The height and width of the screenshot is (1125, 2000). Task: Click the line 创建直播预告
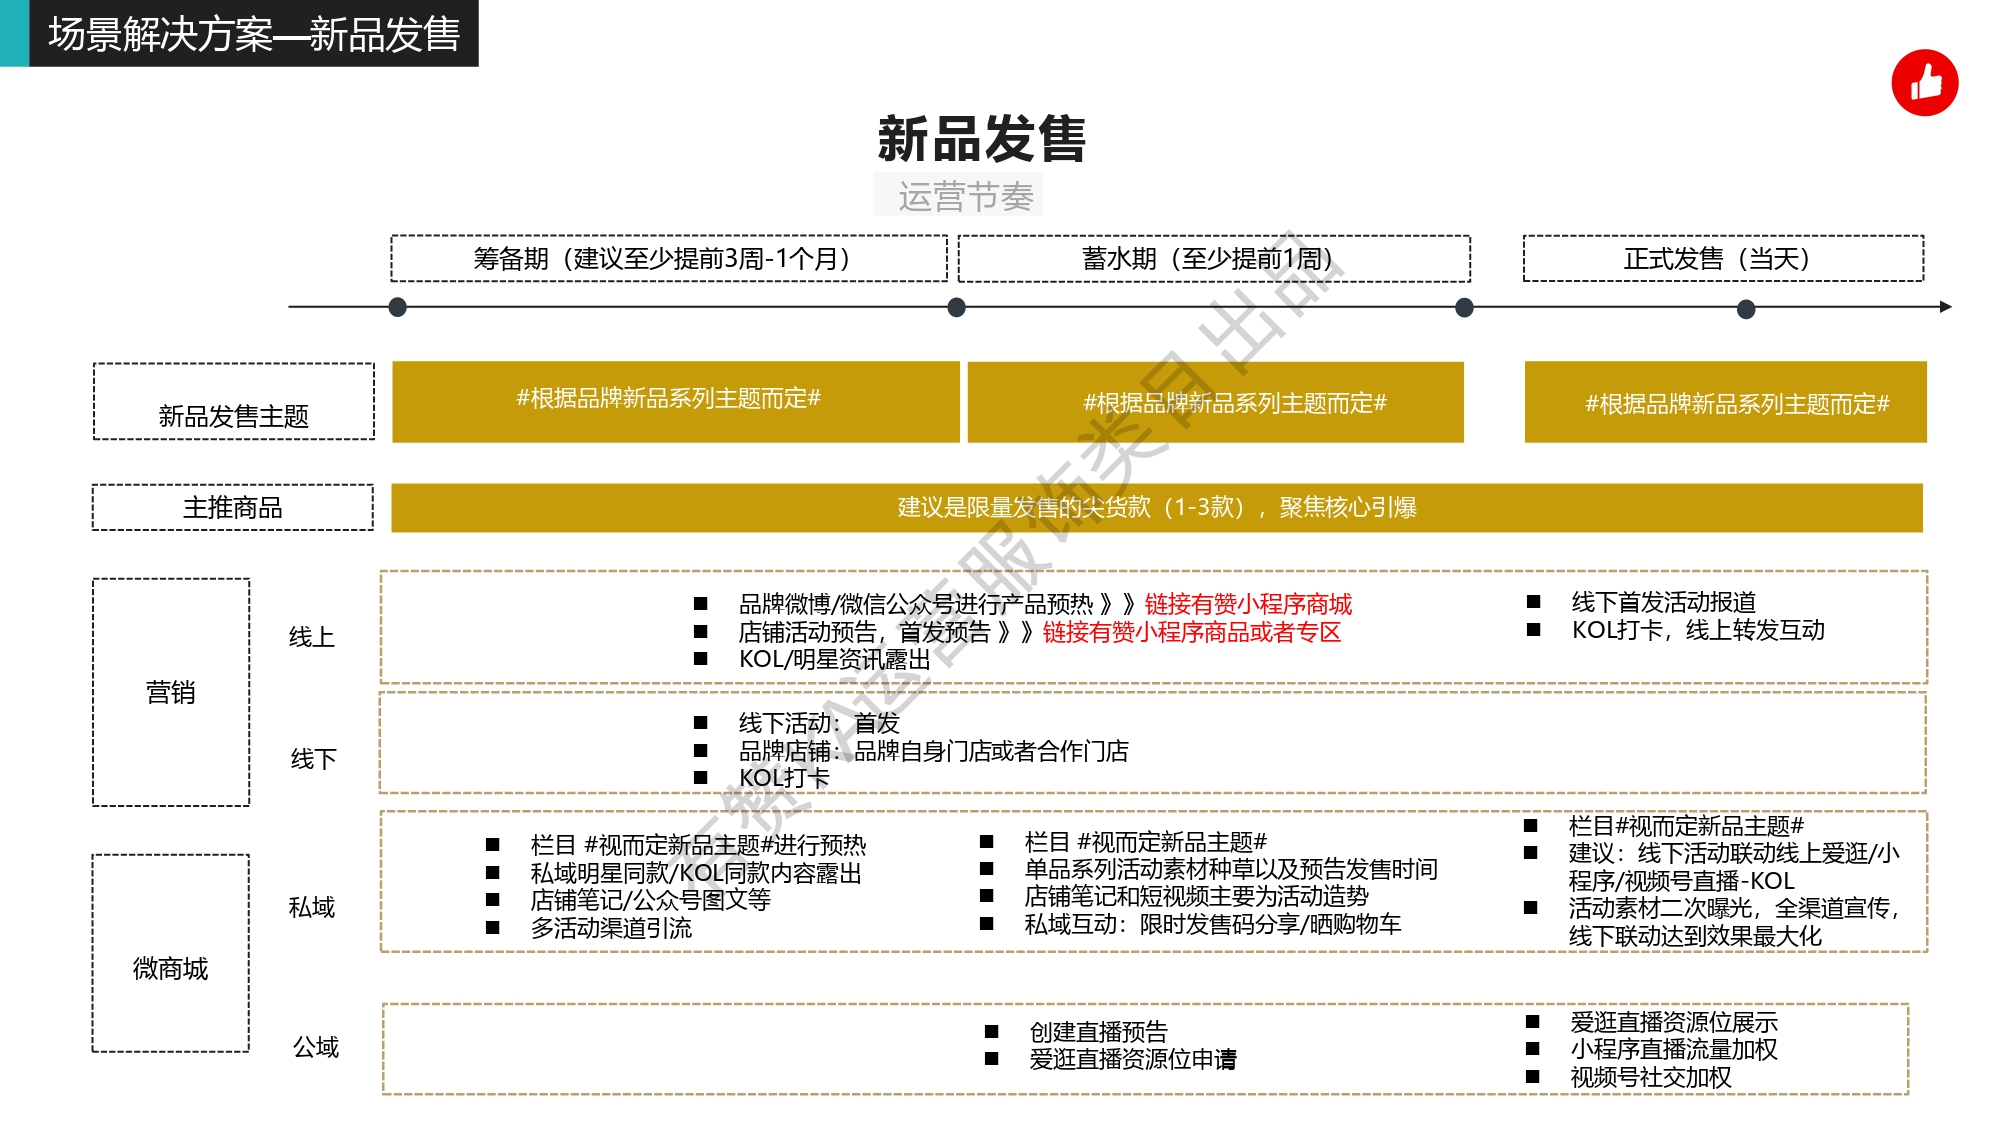[1098, 1031]
